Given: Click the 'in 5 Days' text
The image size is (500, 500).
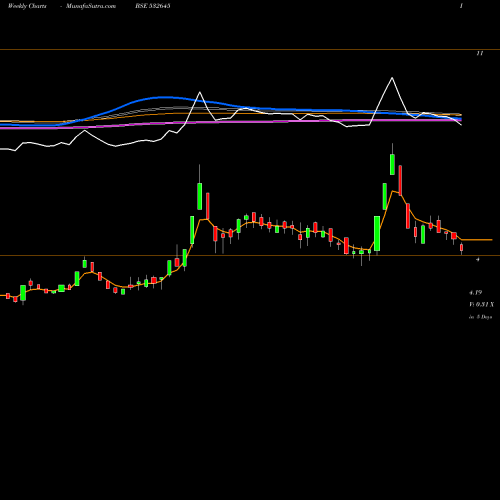Looking at the screenshot, I should (481, 317).
